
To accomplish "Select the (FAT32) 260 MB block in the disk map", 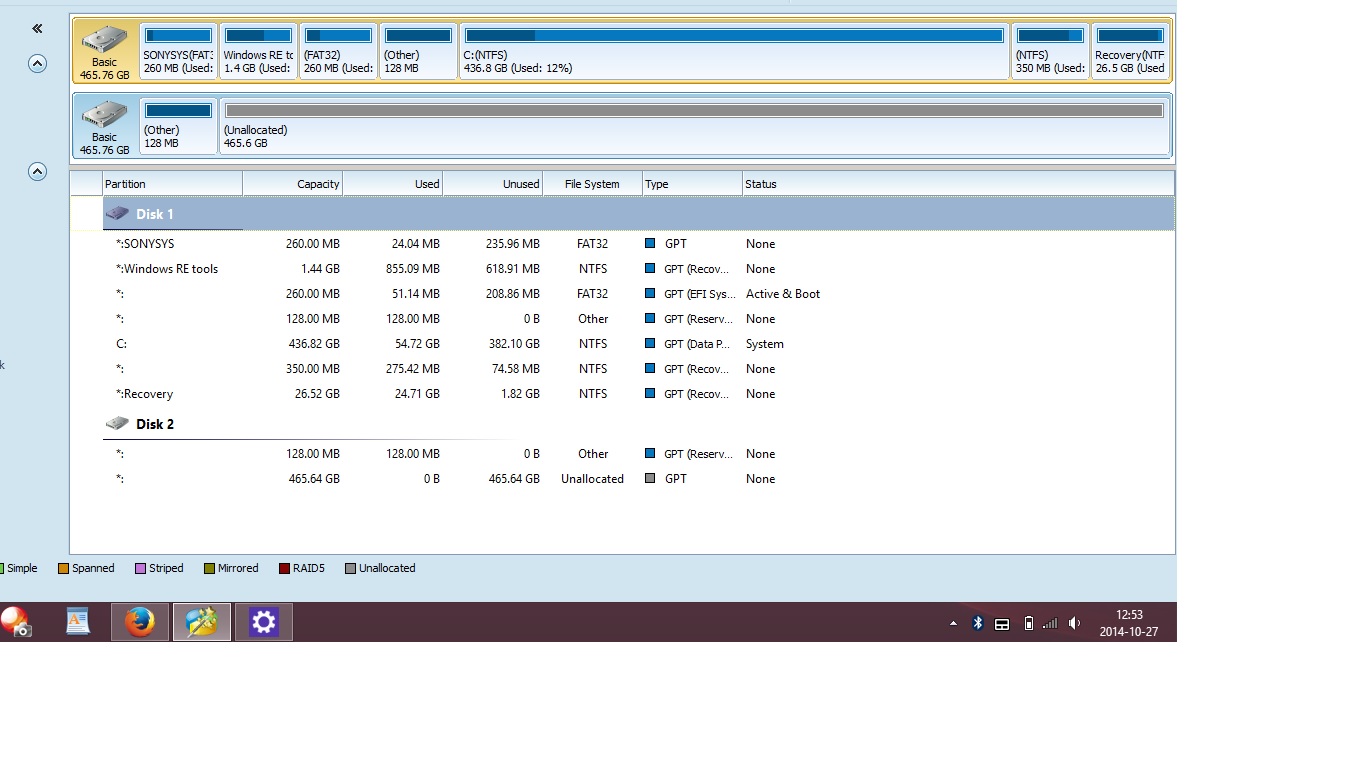I will [x=339, y=51].
